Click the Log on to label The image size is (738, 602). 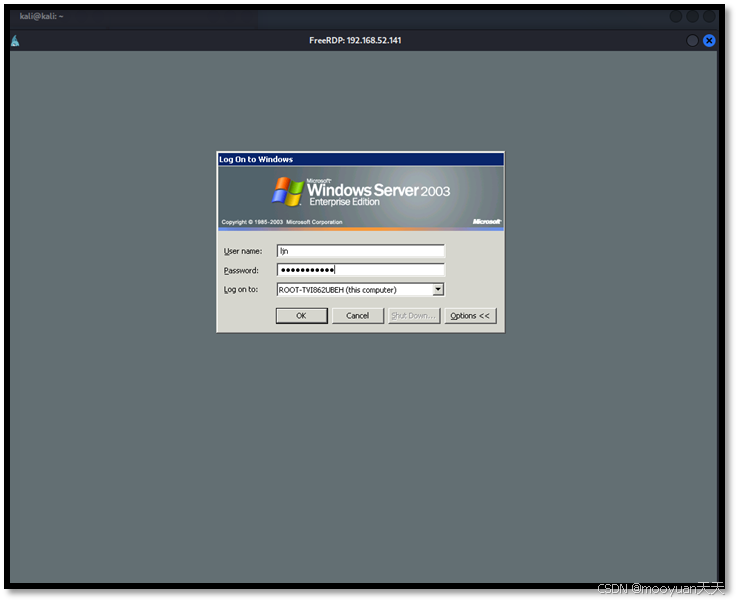pos(241,289)
